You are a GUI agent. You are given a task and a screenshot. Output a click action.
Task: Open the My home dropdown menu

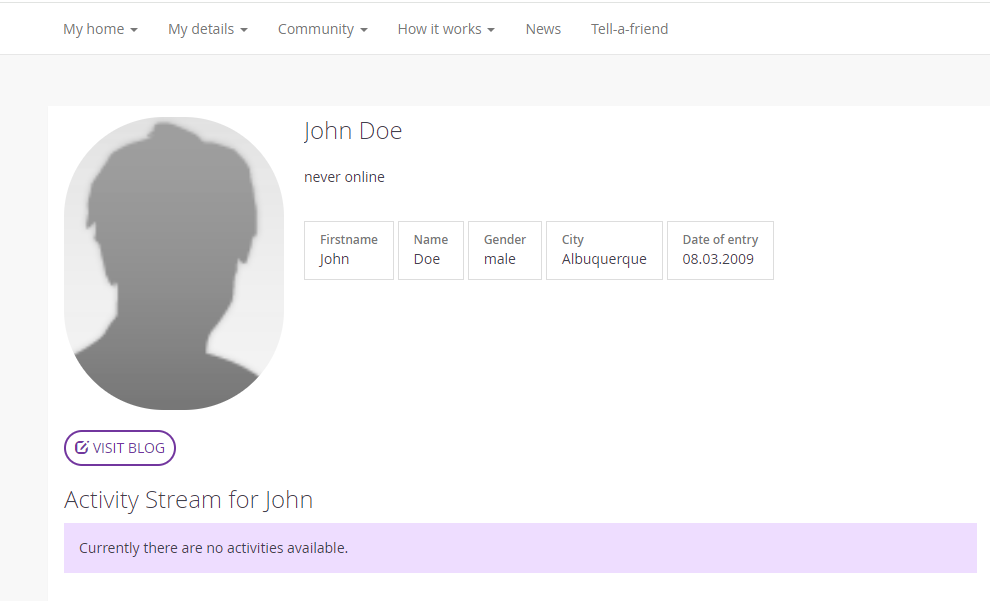click(x=100, y=29)
